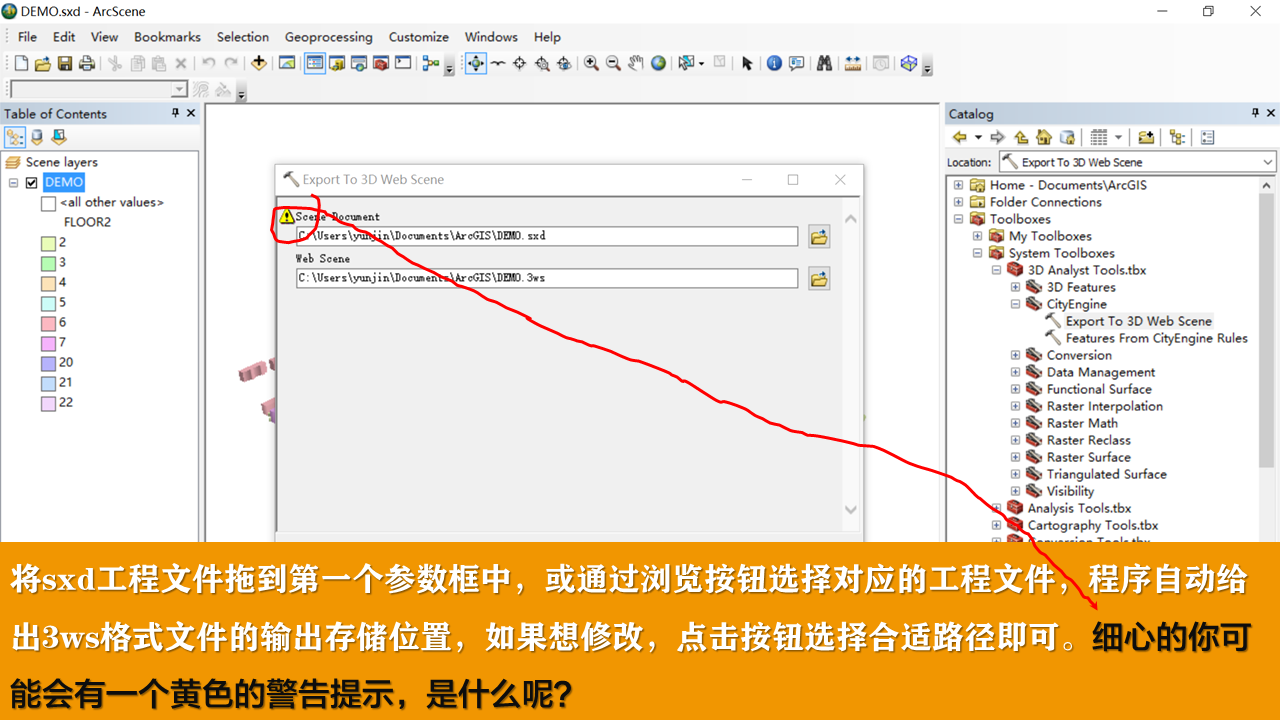Select the HTML Popup tool

tap(796, 63)
